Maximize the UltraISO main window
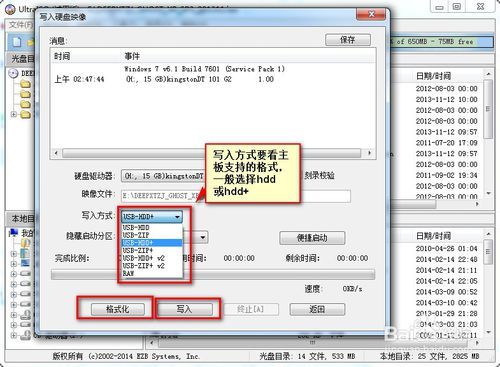The width and height of the screenshot is (500, 367). (457, 7)
